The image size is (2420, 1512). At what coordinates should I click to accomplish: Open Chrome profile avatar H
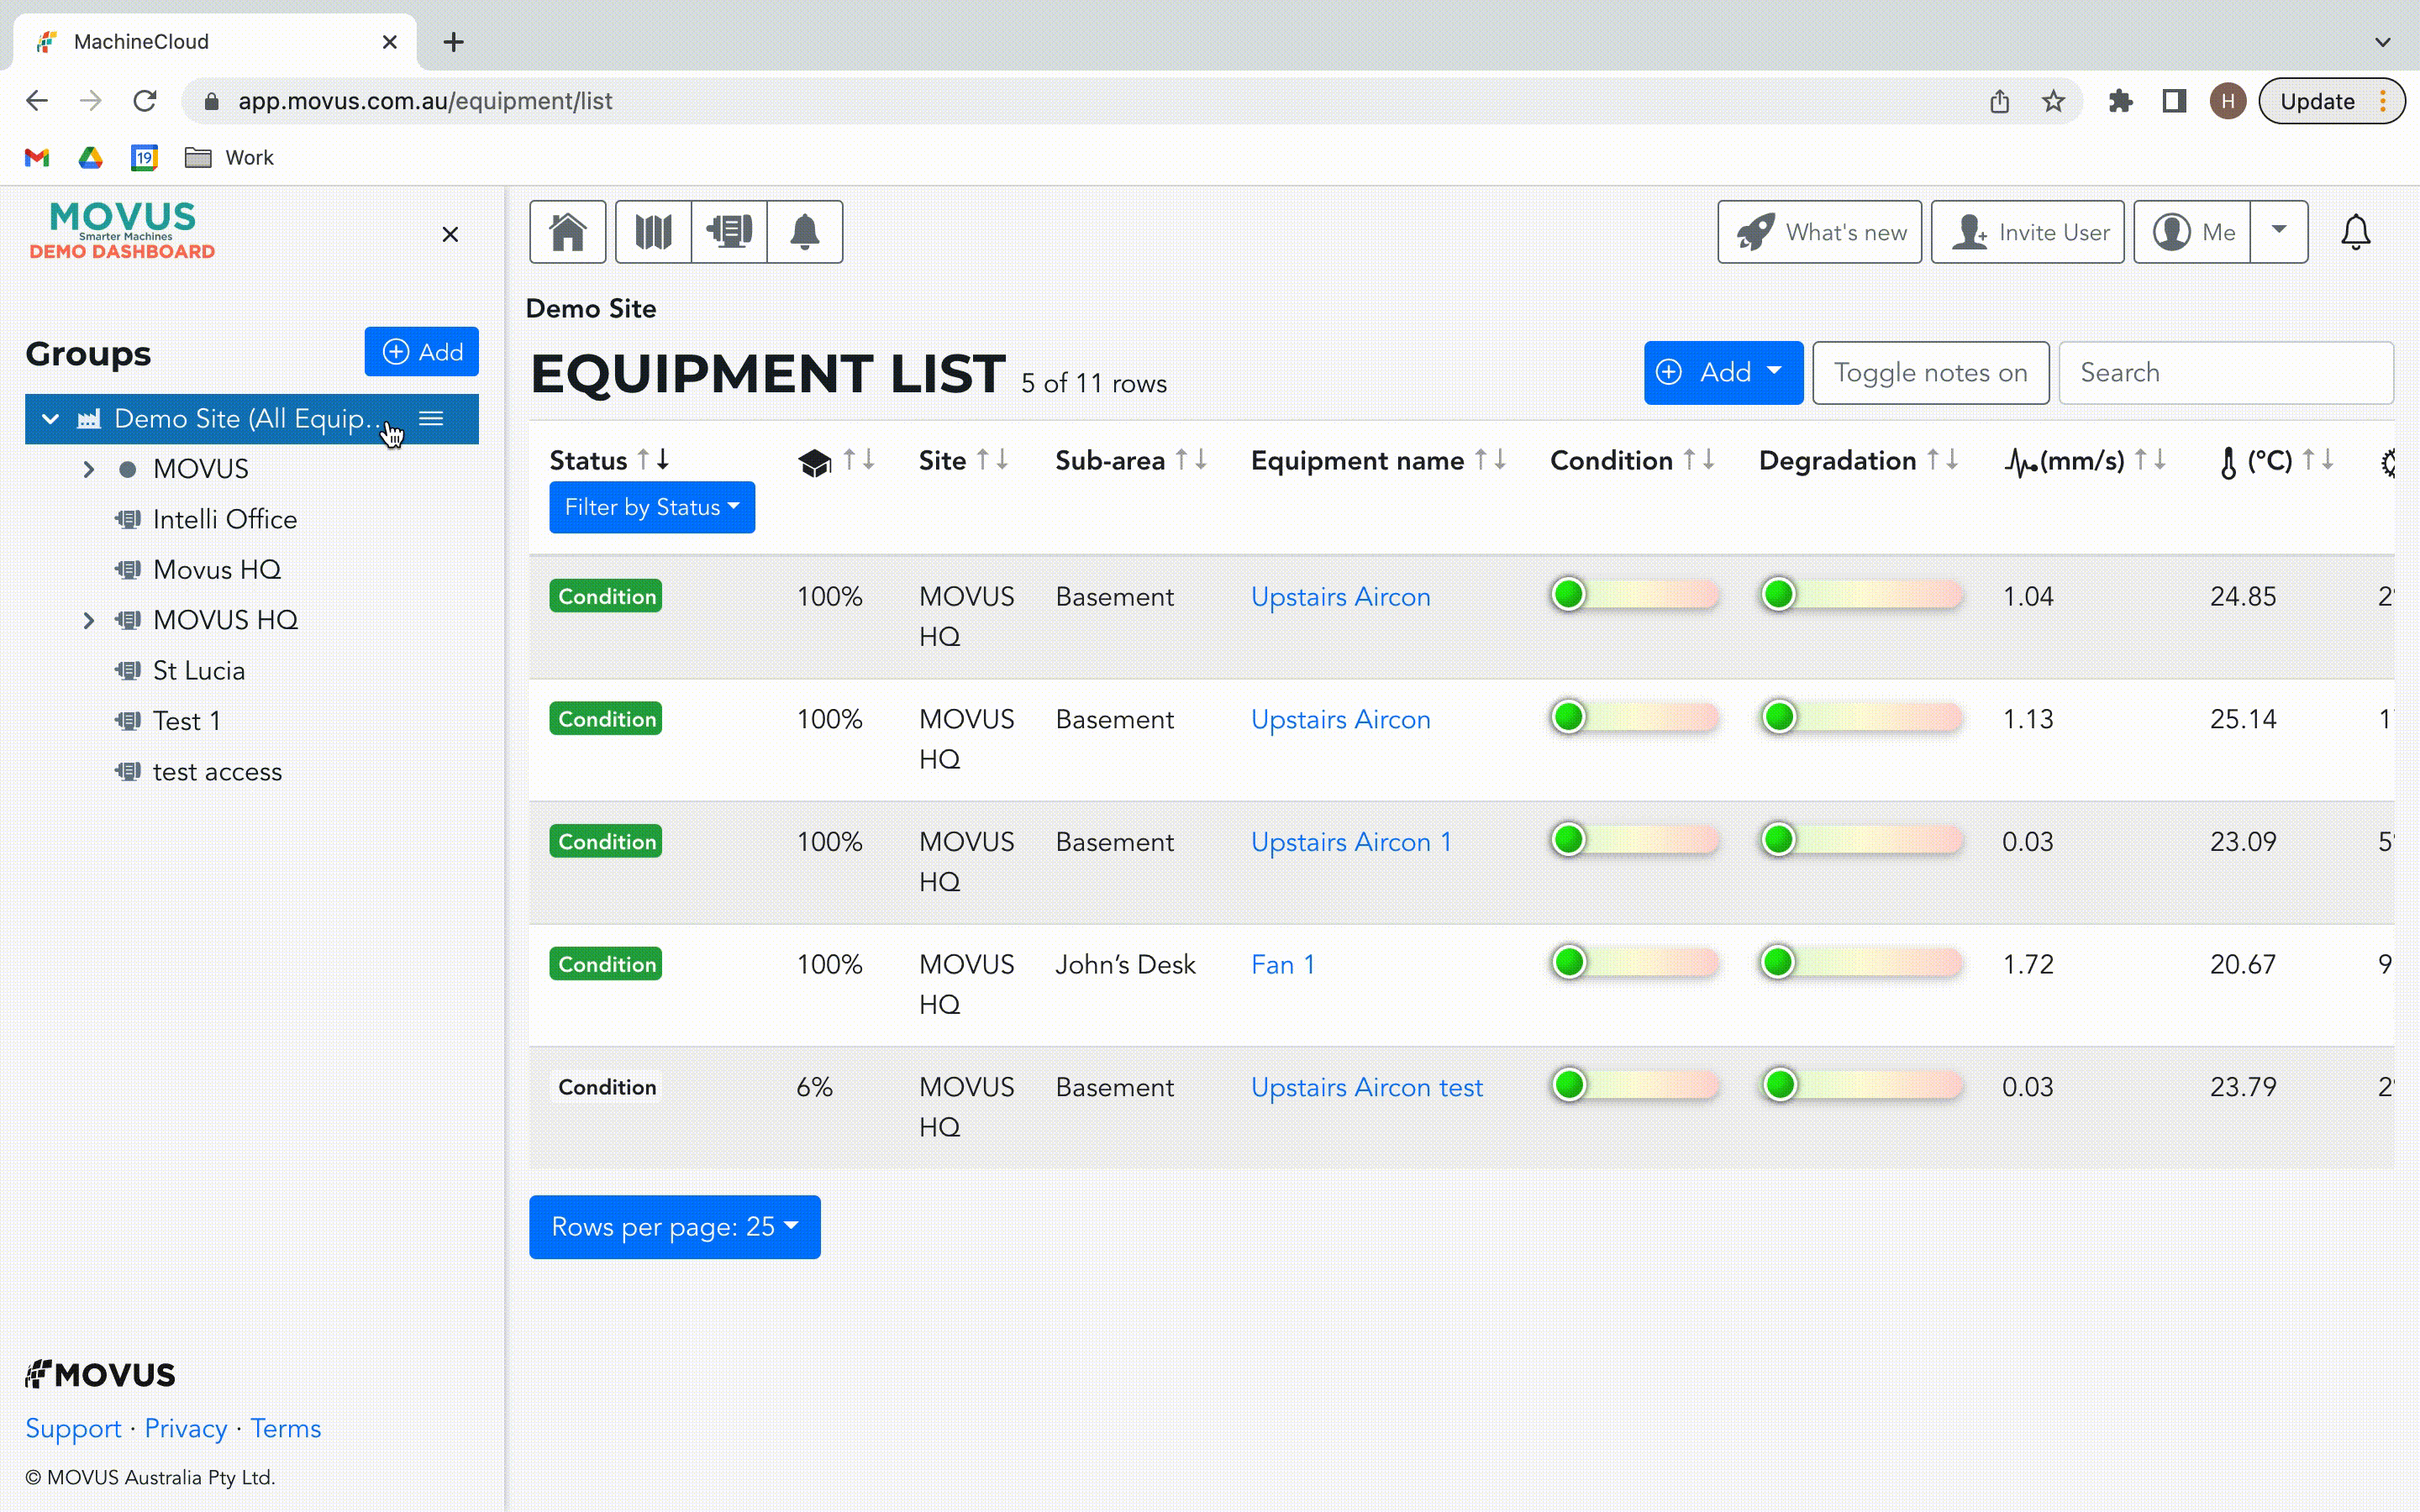point(2228,101)
